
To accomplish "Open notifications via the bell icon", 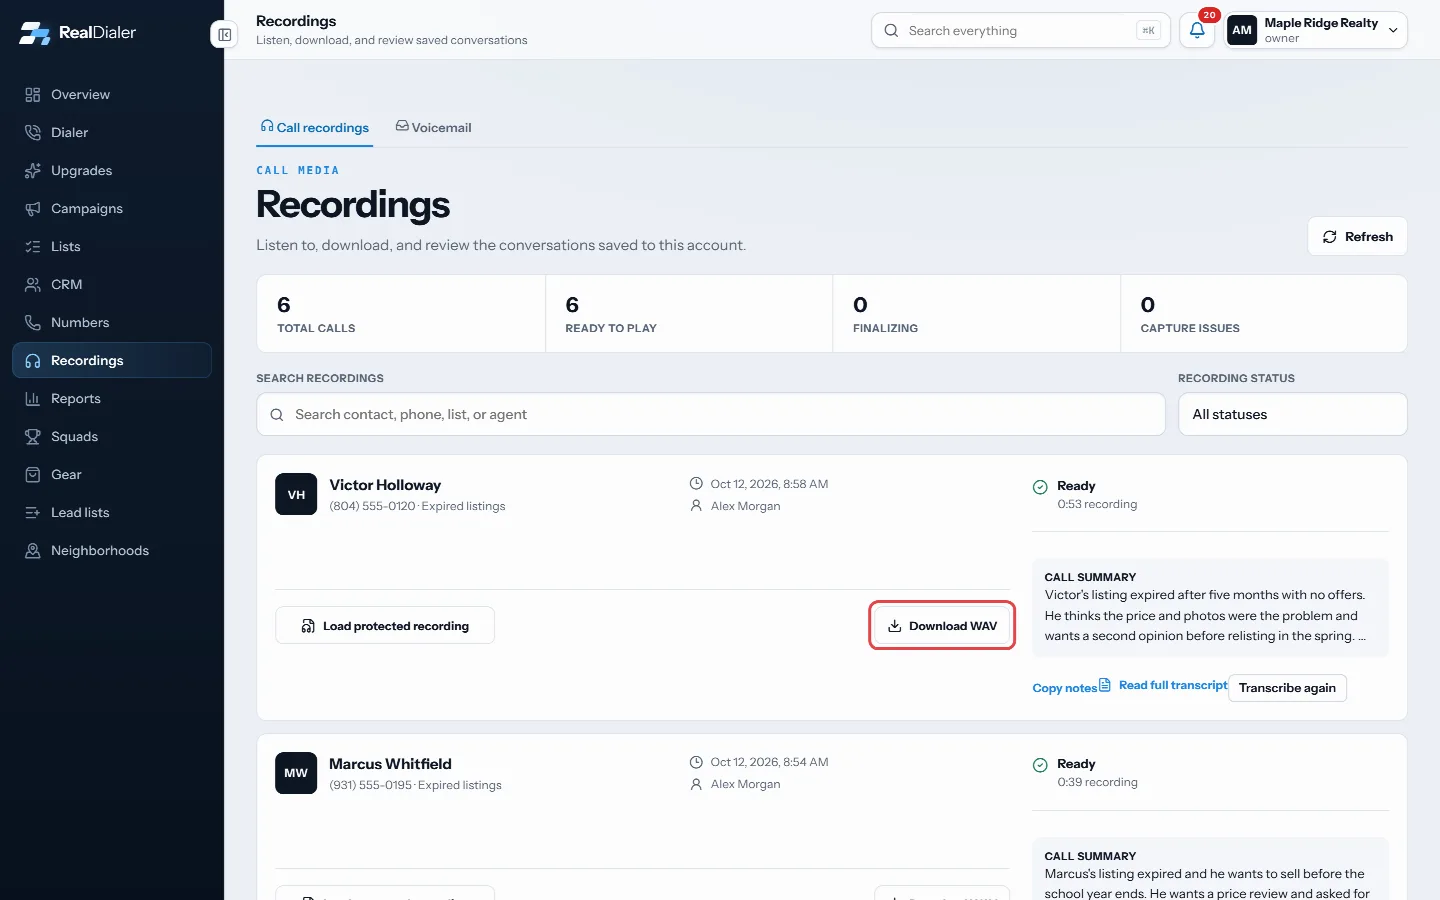I will click(1197, 30).
